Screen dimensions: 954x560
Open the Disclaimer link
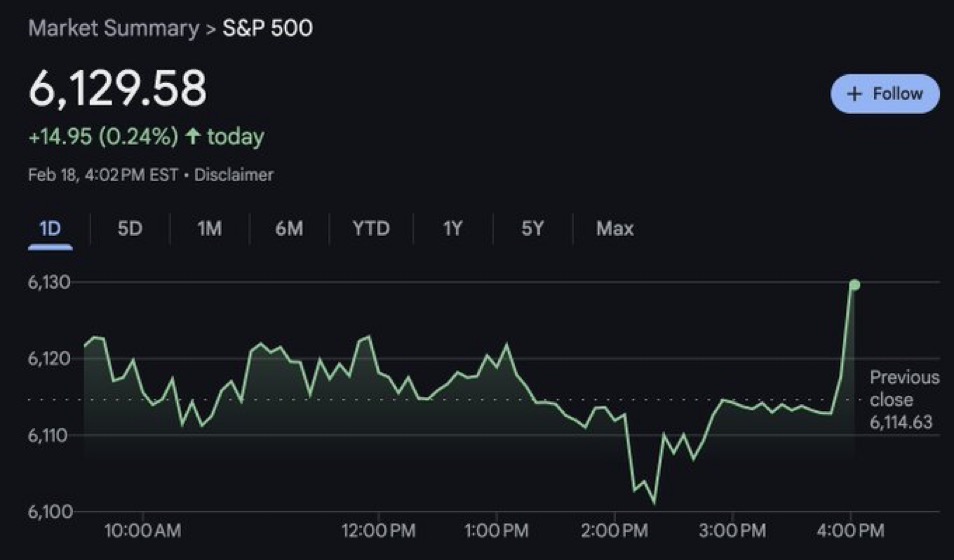pos(234,175)
